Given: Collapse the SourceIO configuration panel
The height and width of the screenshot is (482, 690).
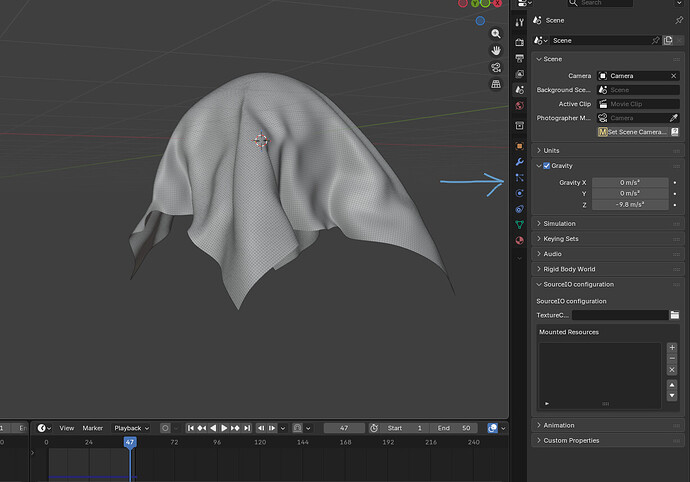Looking at the screenshot, I should pos(608,284).
